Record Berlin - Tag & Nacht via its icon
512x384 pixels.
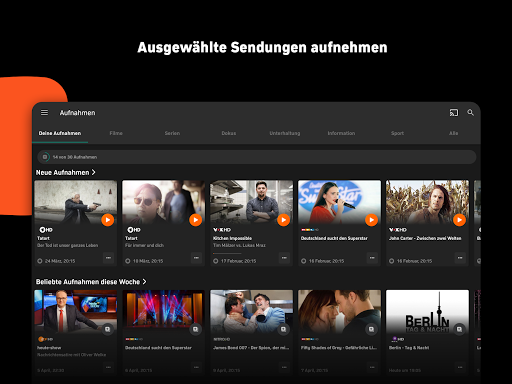click(460, 329)
